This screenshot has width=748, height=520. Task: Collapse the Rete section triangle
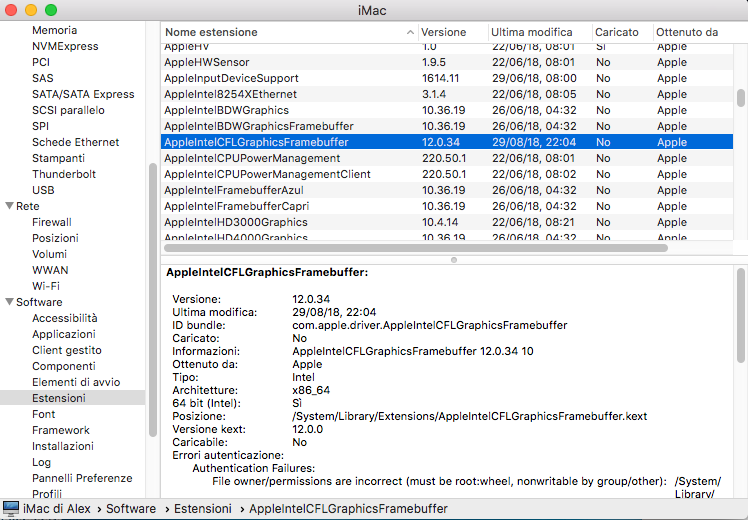coord(9,206)
